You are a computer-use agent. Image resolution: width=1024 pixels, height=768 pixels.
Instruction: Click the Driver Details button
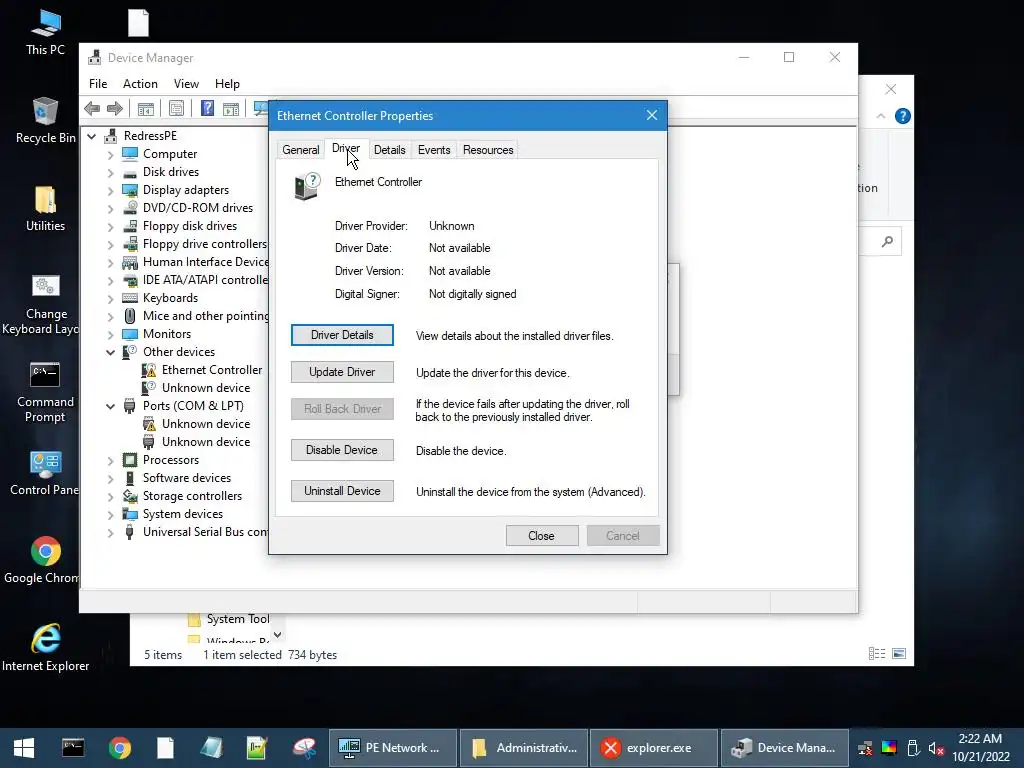pos(342,335)
